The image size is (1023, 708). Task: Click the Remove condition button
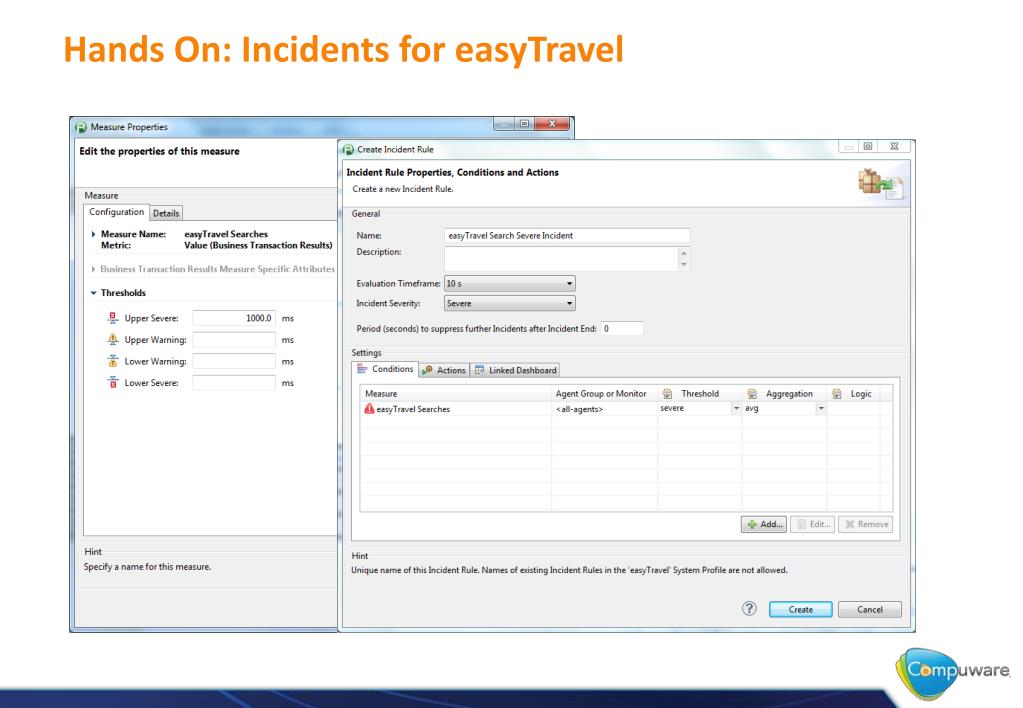(x=866, y=524)
